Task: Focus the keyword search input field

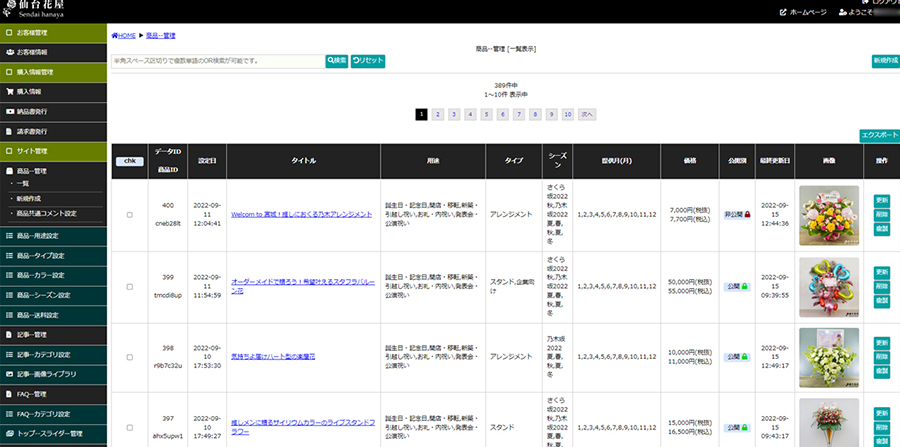Action: (x=218, y=61)
